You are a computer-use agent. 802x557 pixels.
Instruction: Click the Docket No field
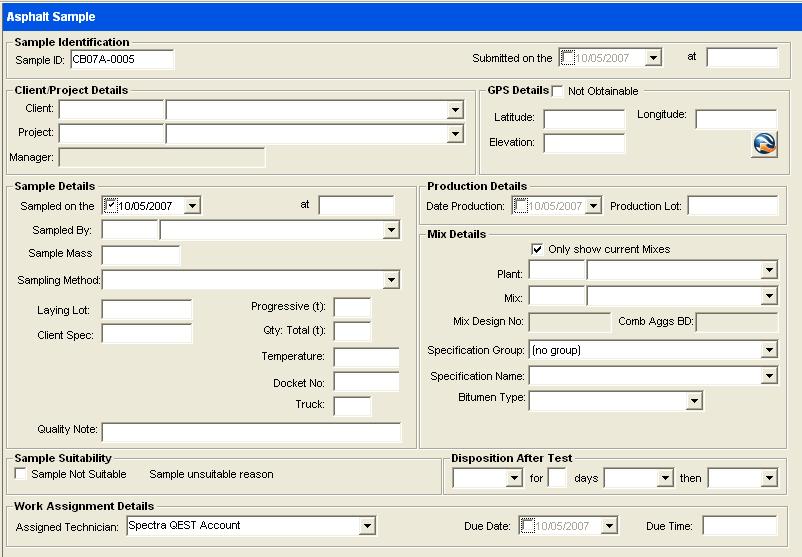(366, 382)
